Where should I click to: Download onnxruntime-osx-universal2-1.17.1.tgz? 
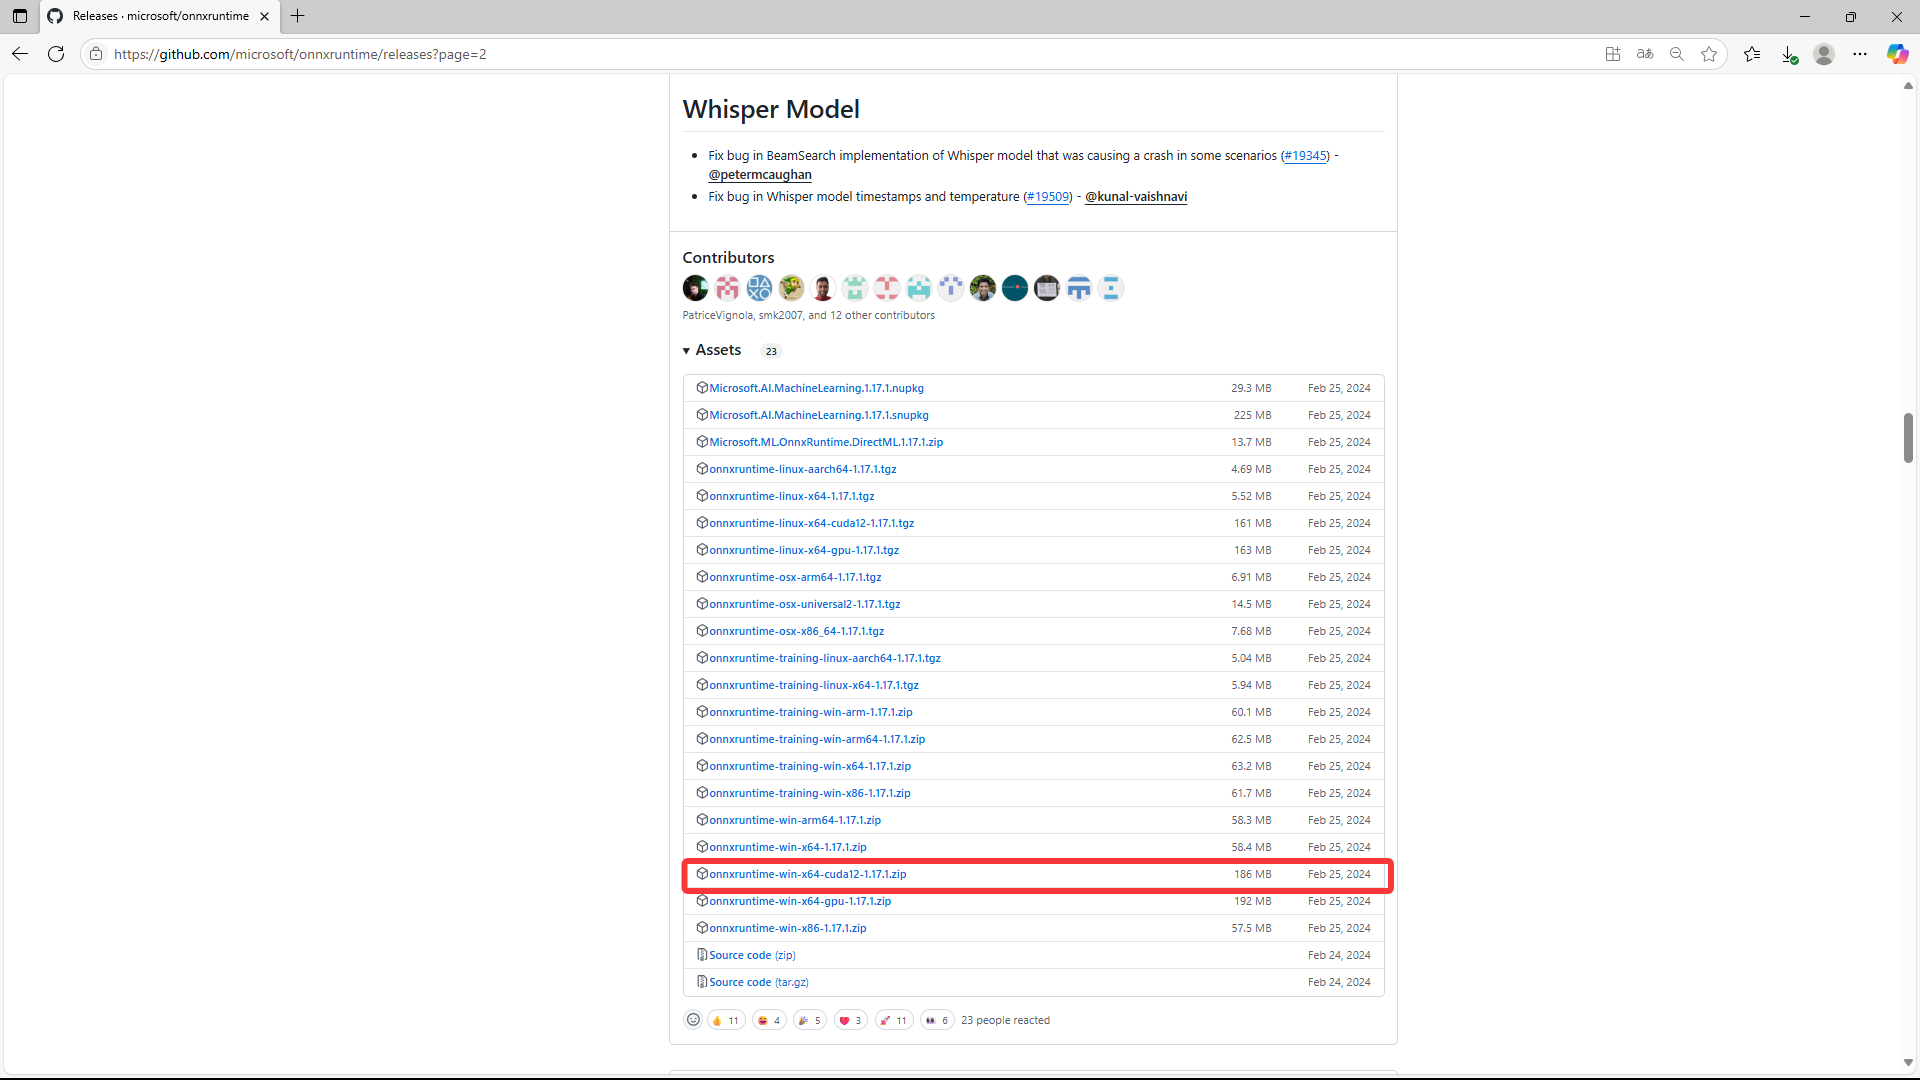point(805,604)
